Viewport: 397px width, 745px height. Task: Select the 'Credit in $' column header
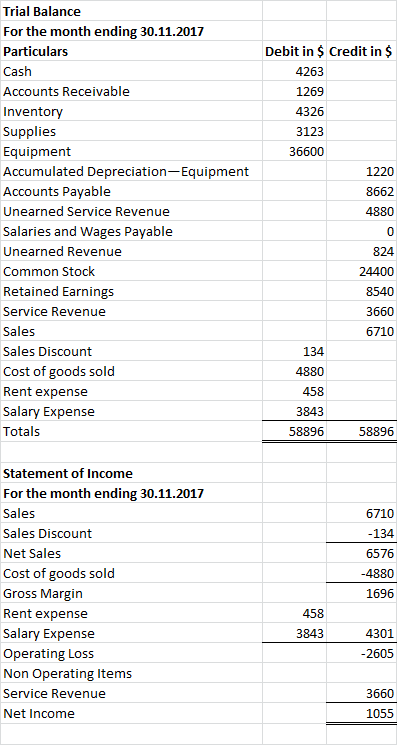tap(361, 51)
